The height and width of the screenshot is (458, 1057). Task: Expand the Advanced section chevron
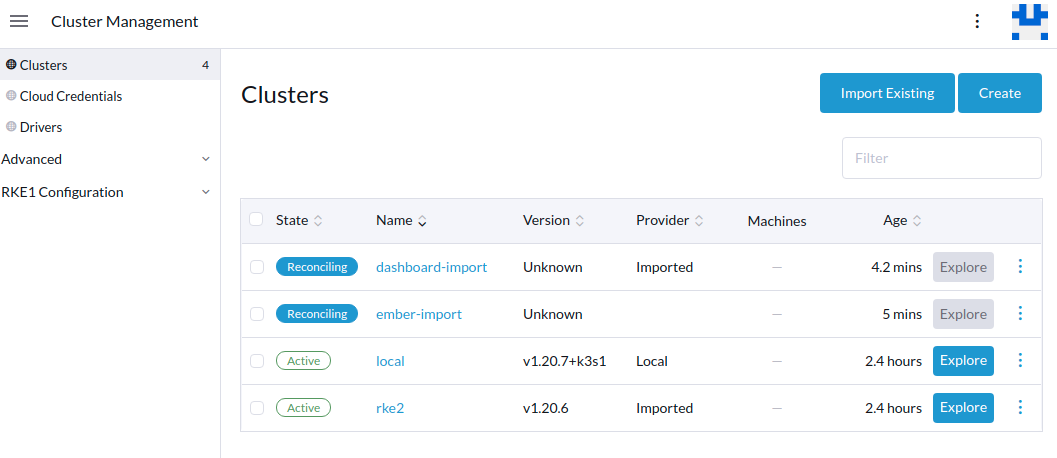206,159
